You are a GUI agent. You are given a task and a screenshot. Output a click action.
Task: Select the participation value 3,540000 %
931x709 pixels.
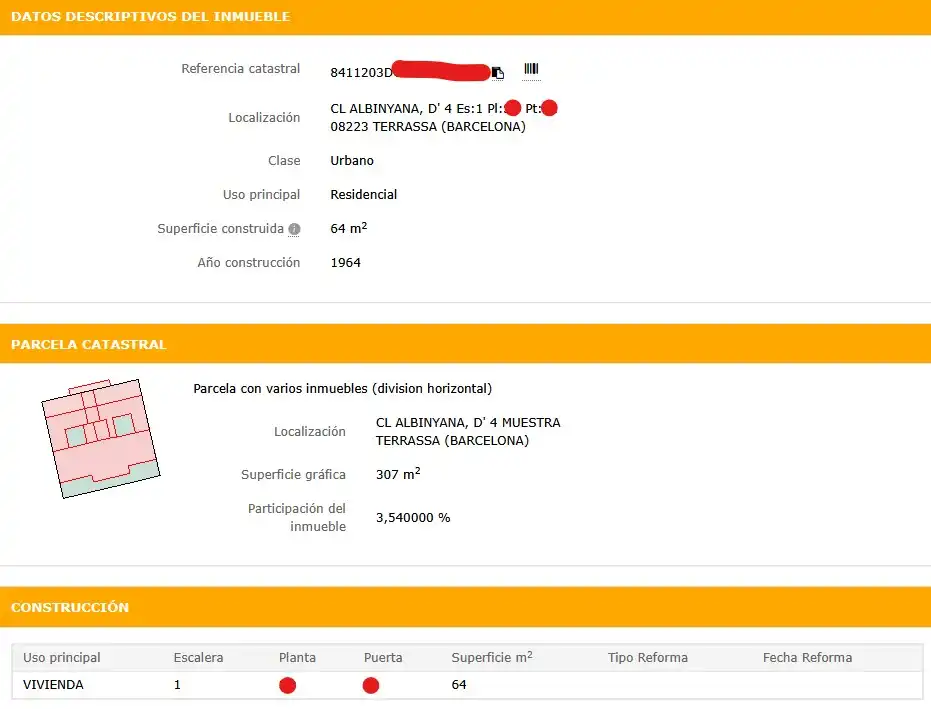(413, 518)
